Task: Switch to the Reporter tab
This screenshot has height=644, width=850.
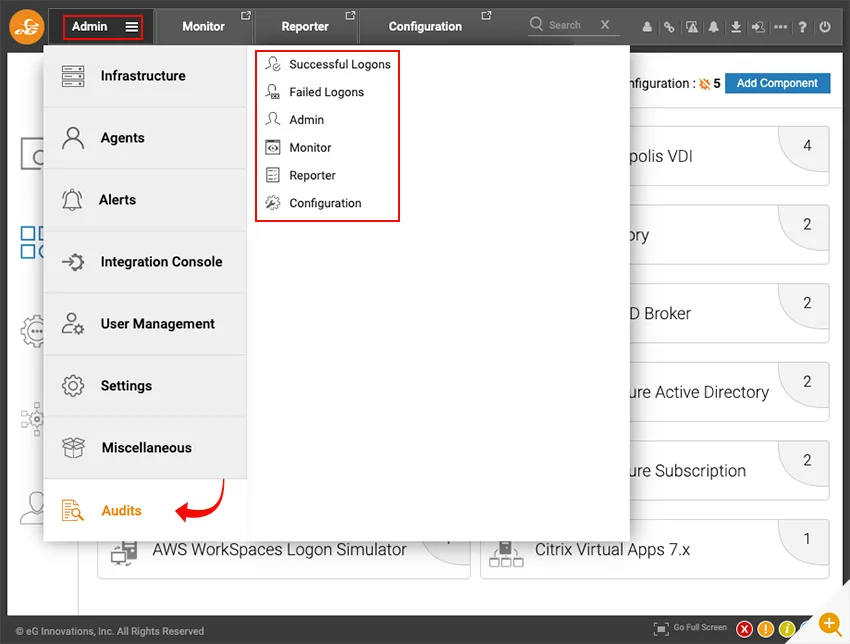Action: click(305, 27)
